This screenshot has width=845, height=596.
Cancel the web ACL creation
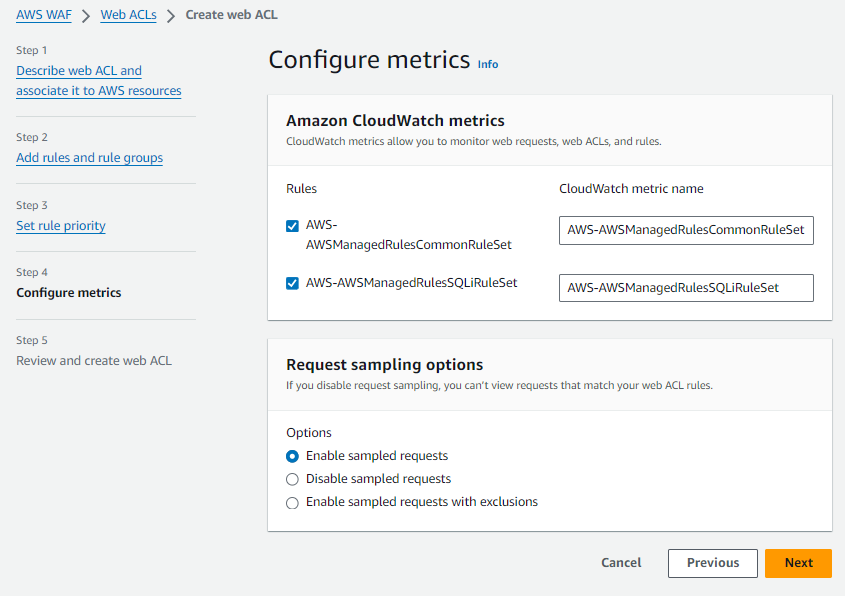tap(621, 563)
